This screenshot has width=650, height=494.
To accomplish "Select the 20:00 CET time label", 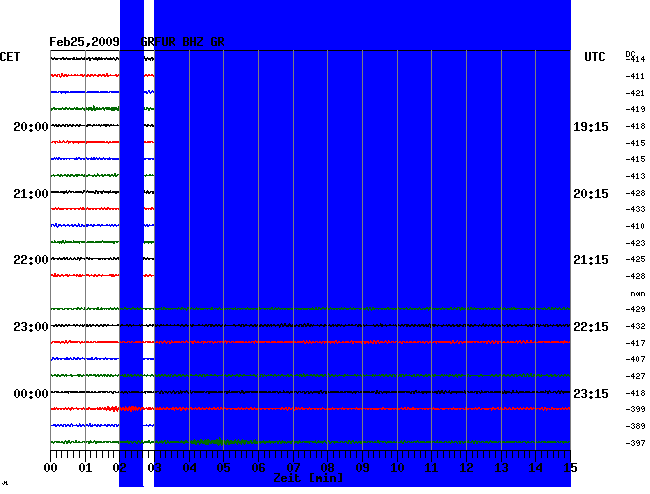I will pos(31,126).
